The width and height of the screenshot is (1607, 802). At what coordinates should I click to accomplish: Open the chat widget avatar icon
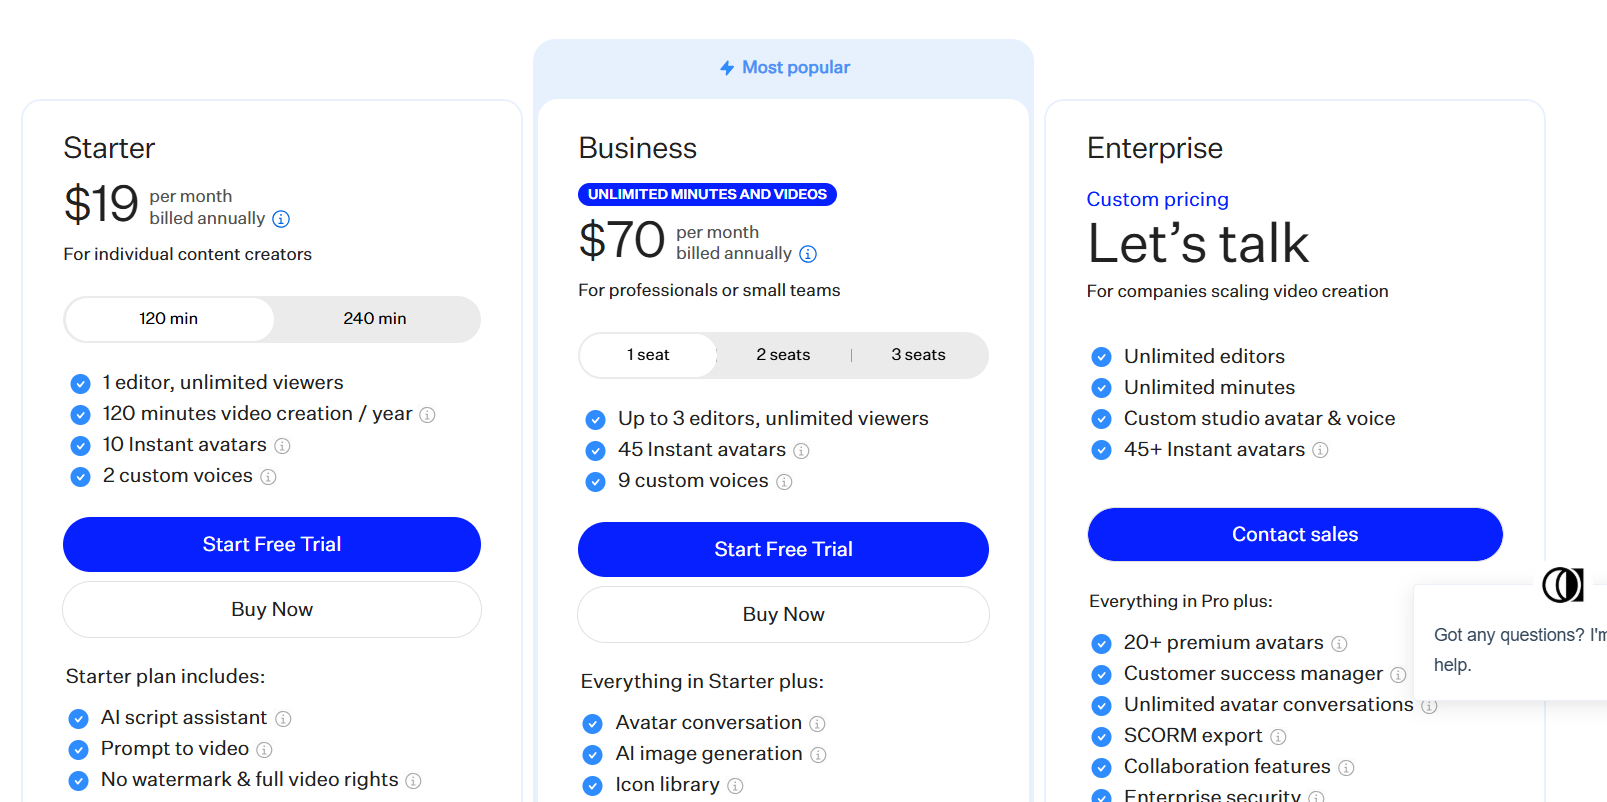[1562, 584]
